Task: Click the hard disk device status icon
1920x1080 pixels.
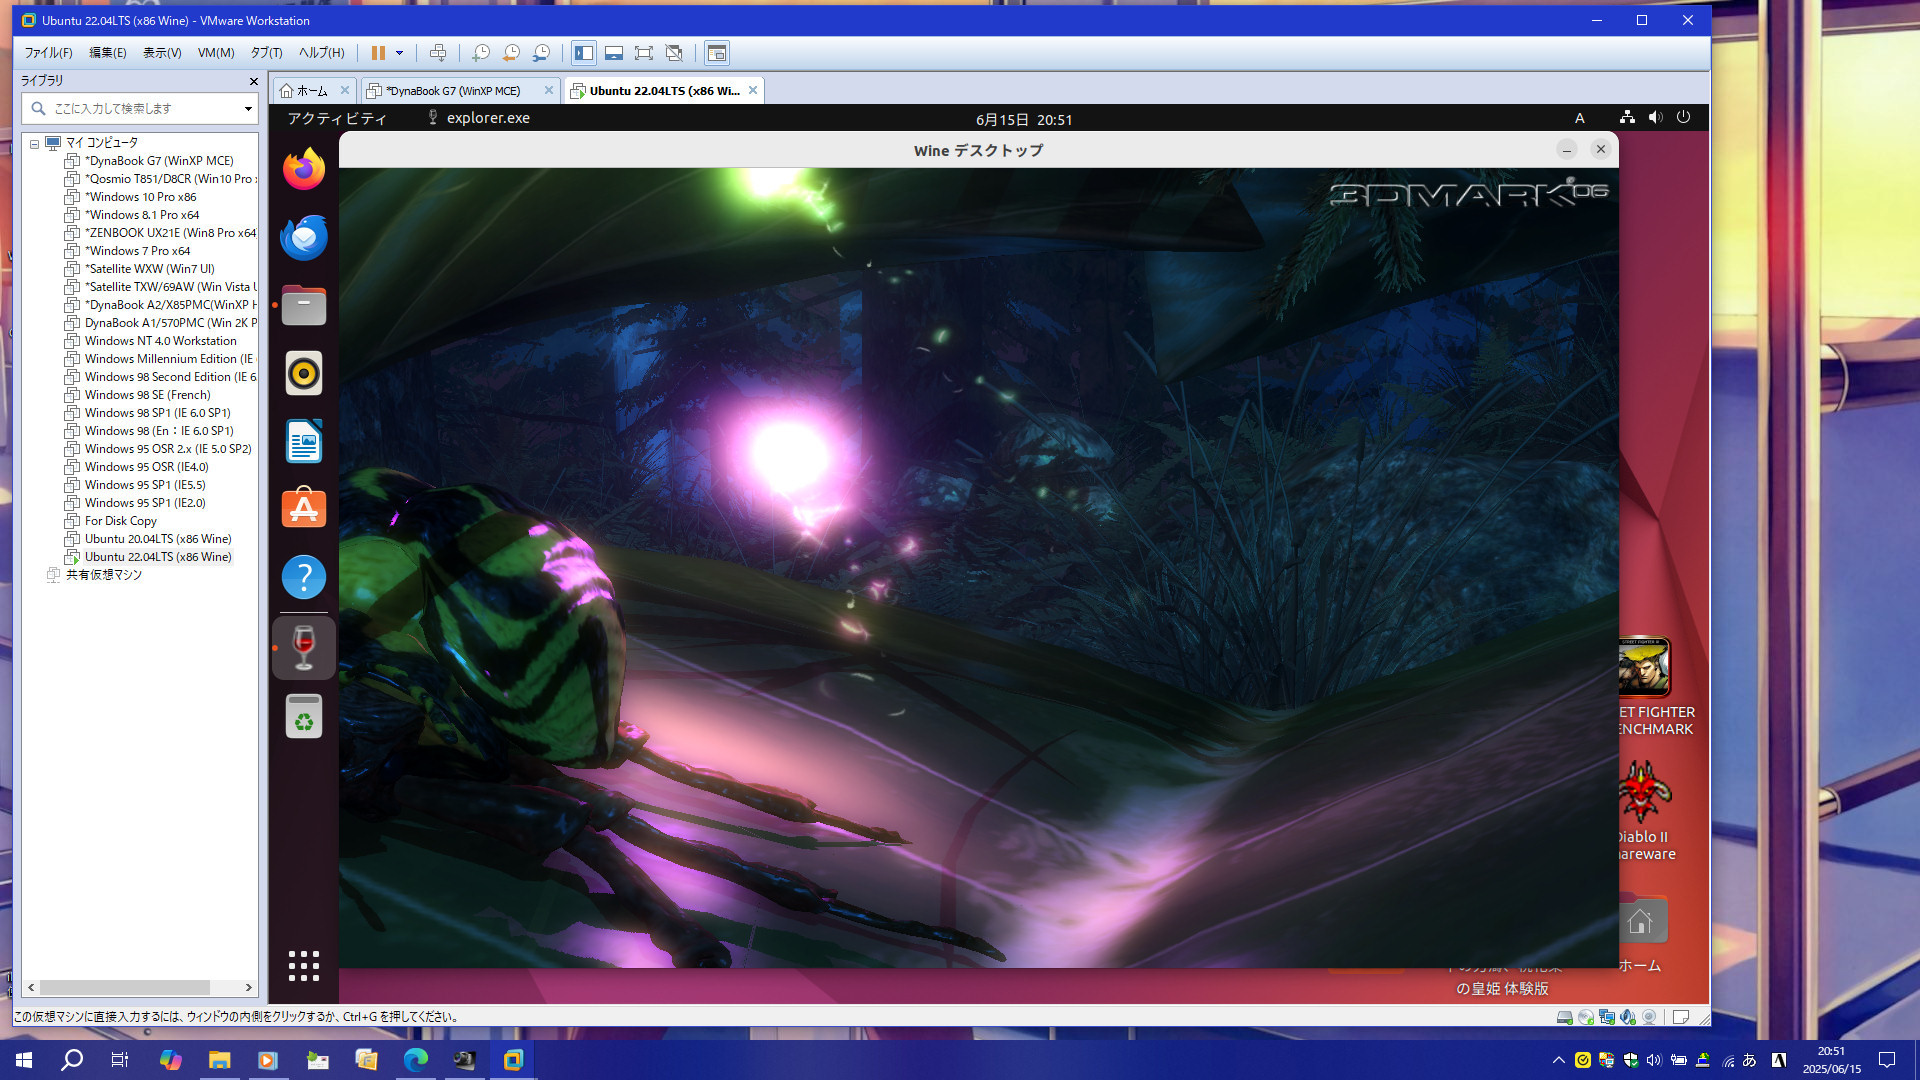Action: (1565, 1017)
